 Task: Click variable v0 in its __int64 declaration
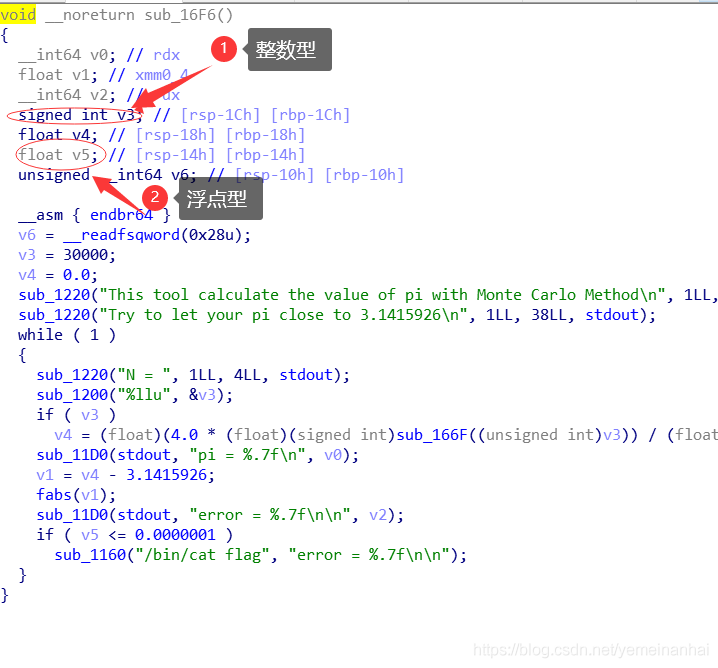click(x=99, y=55)
